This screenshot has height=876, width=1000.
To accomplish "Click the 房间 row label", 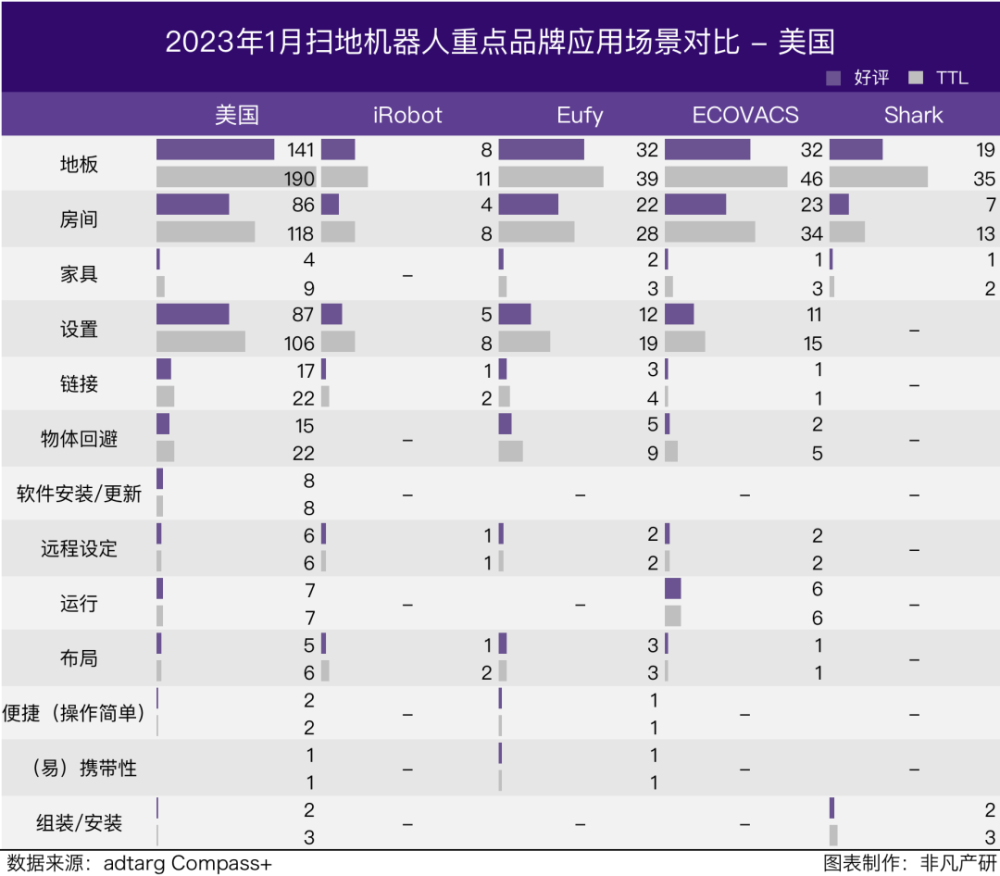I will point(79,219).
